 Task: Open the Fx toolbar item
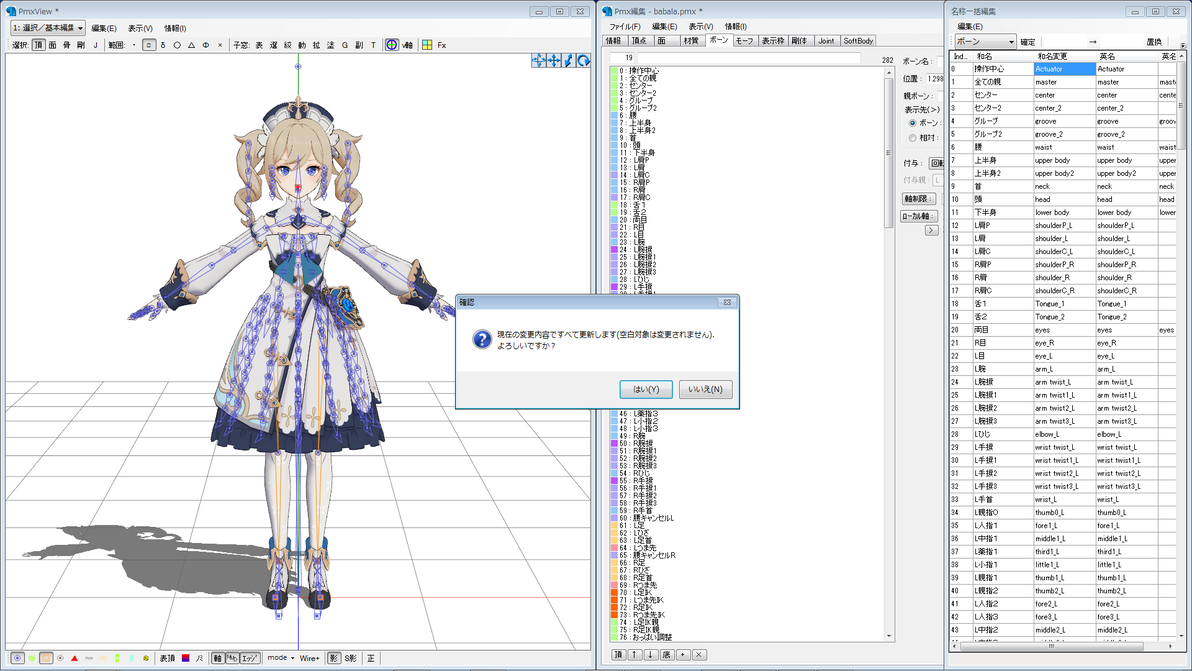click(442, 45)
